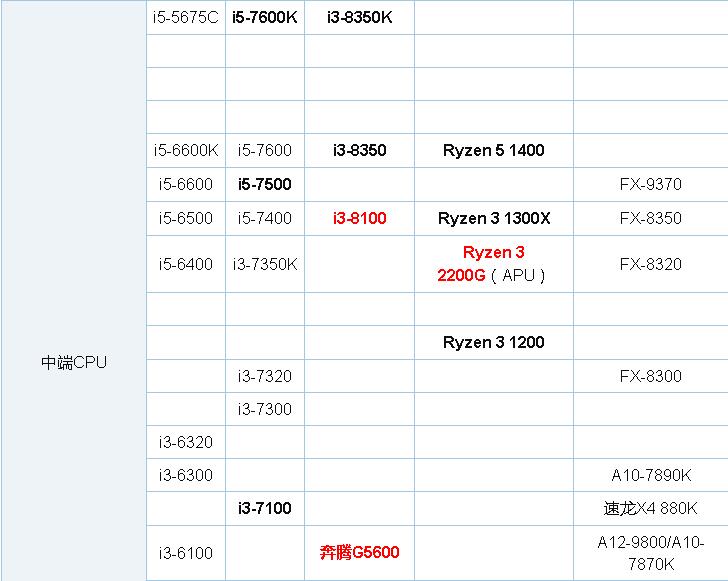Click the FX-8350 table cell
The width and height of the screenshot is (728, 581).
point(650,218)
